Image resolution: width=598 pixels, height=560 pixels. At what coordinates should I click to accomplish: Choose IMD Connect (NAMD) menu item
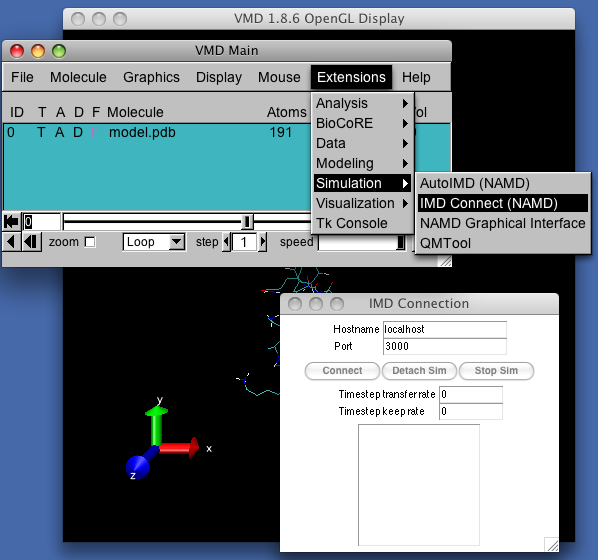click(503, 203)
